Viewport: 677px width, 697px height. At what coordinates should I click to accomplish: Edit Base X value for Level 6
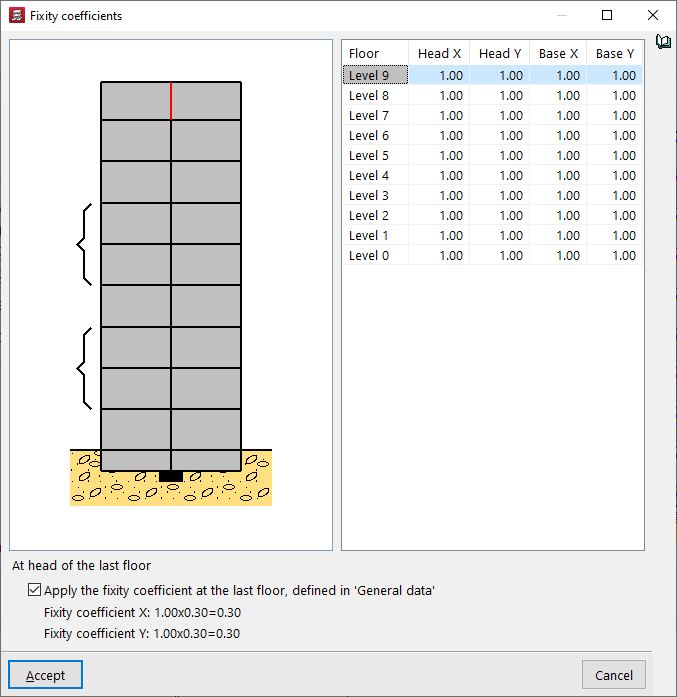click(x=558, y=135)
